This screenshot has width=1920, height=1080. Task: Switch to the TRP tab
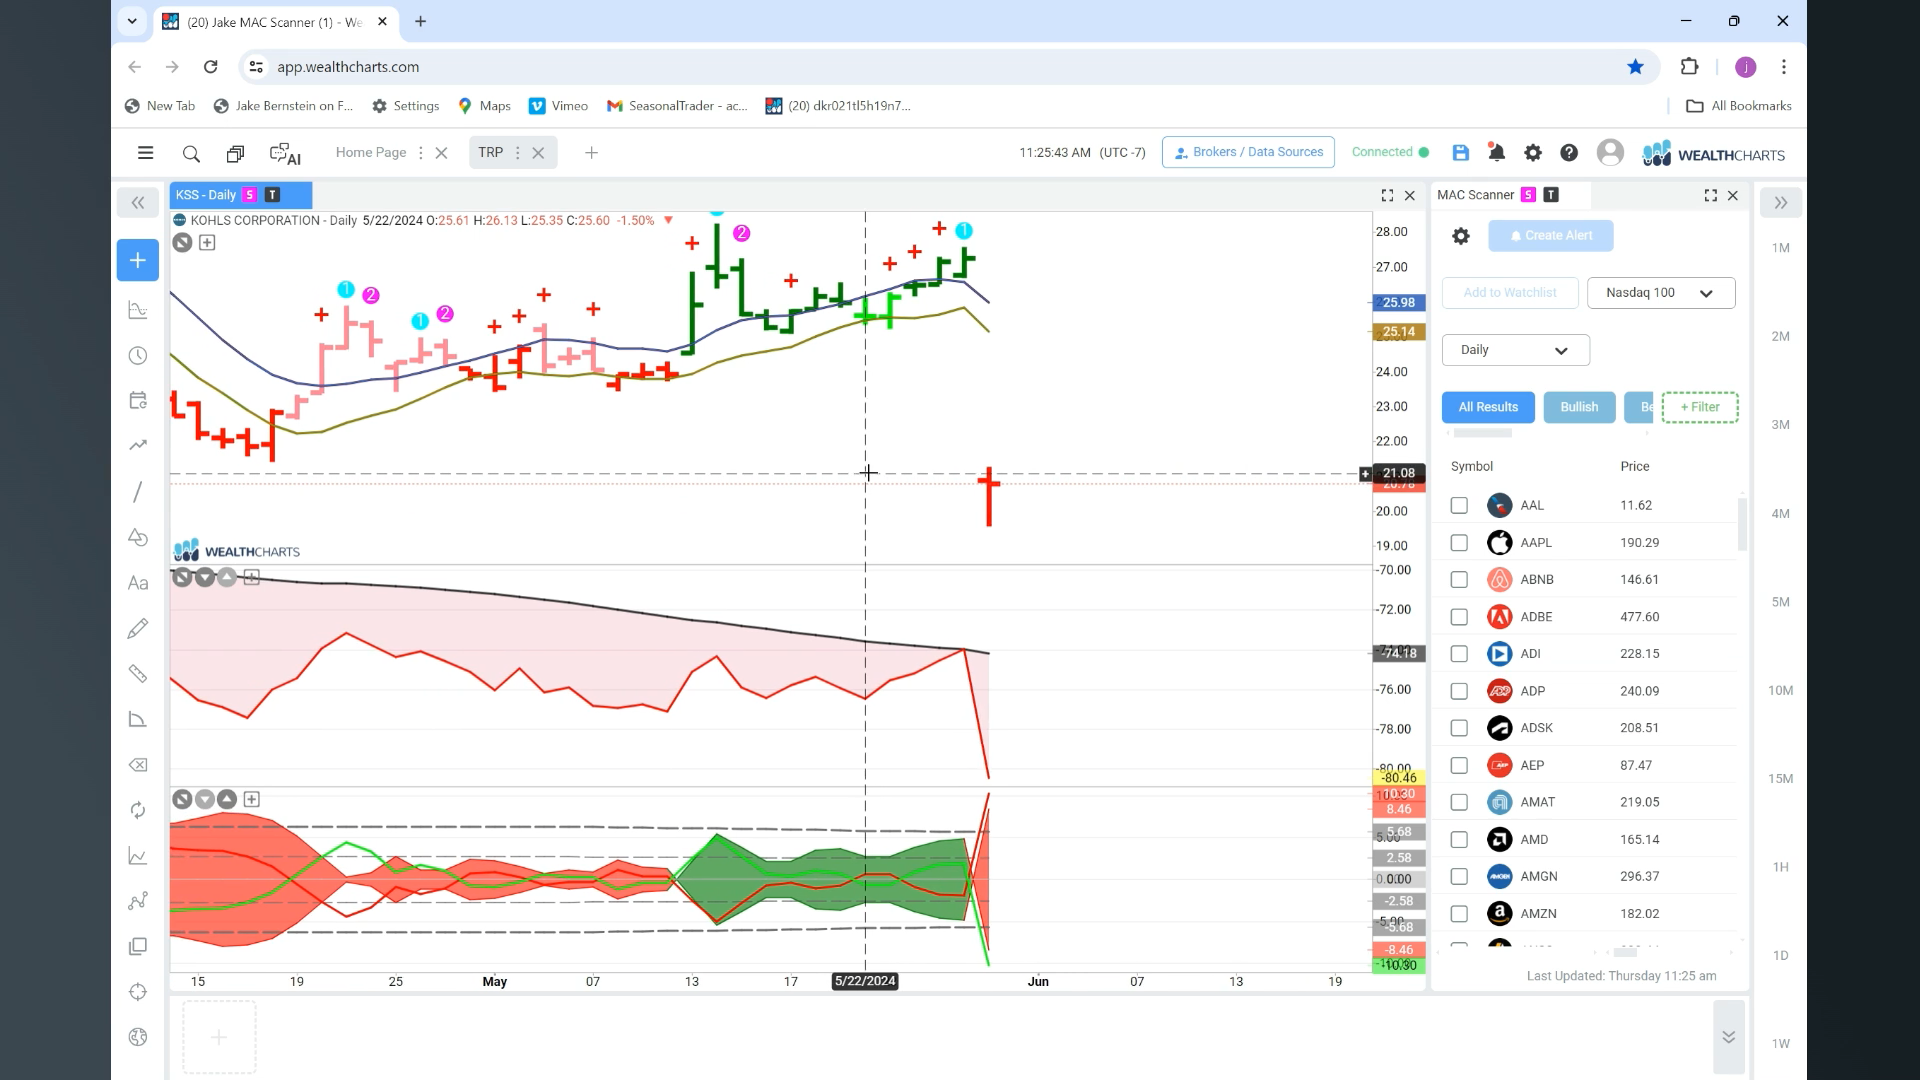tap(490, 153)
